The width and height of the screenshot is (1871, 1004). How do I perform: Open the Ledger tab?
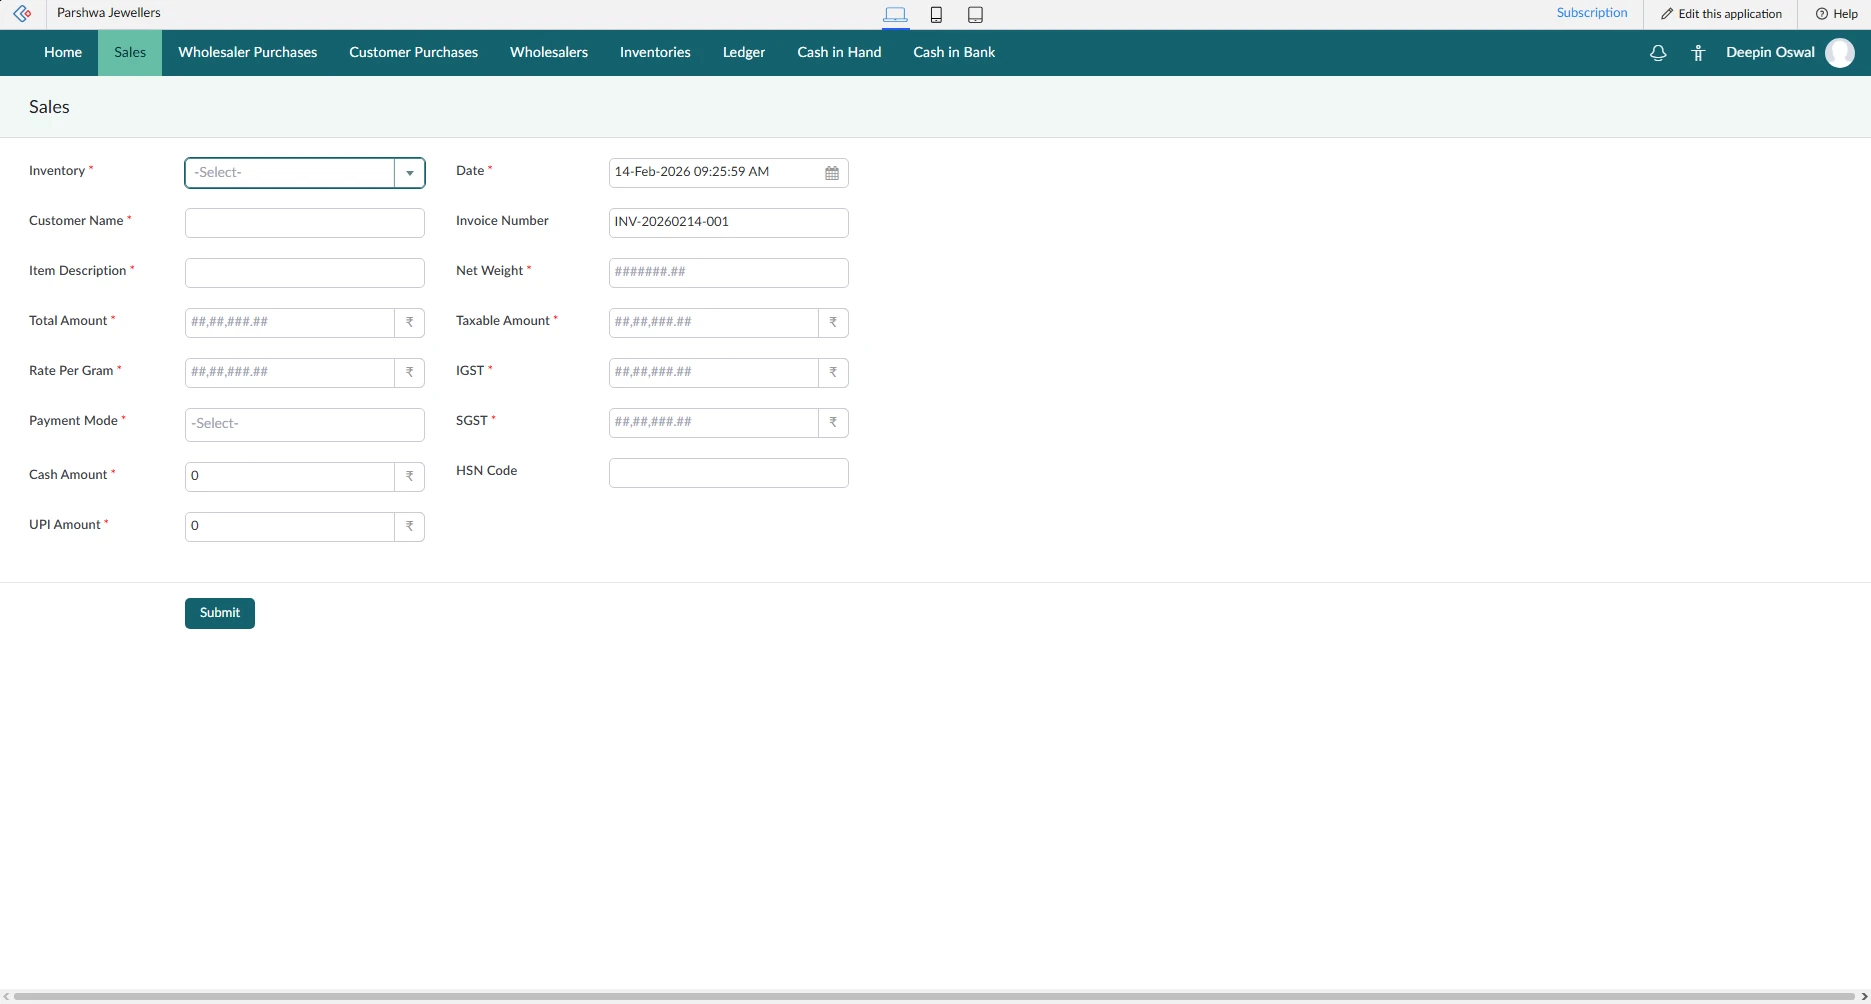click(x=744, y=53)
